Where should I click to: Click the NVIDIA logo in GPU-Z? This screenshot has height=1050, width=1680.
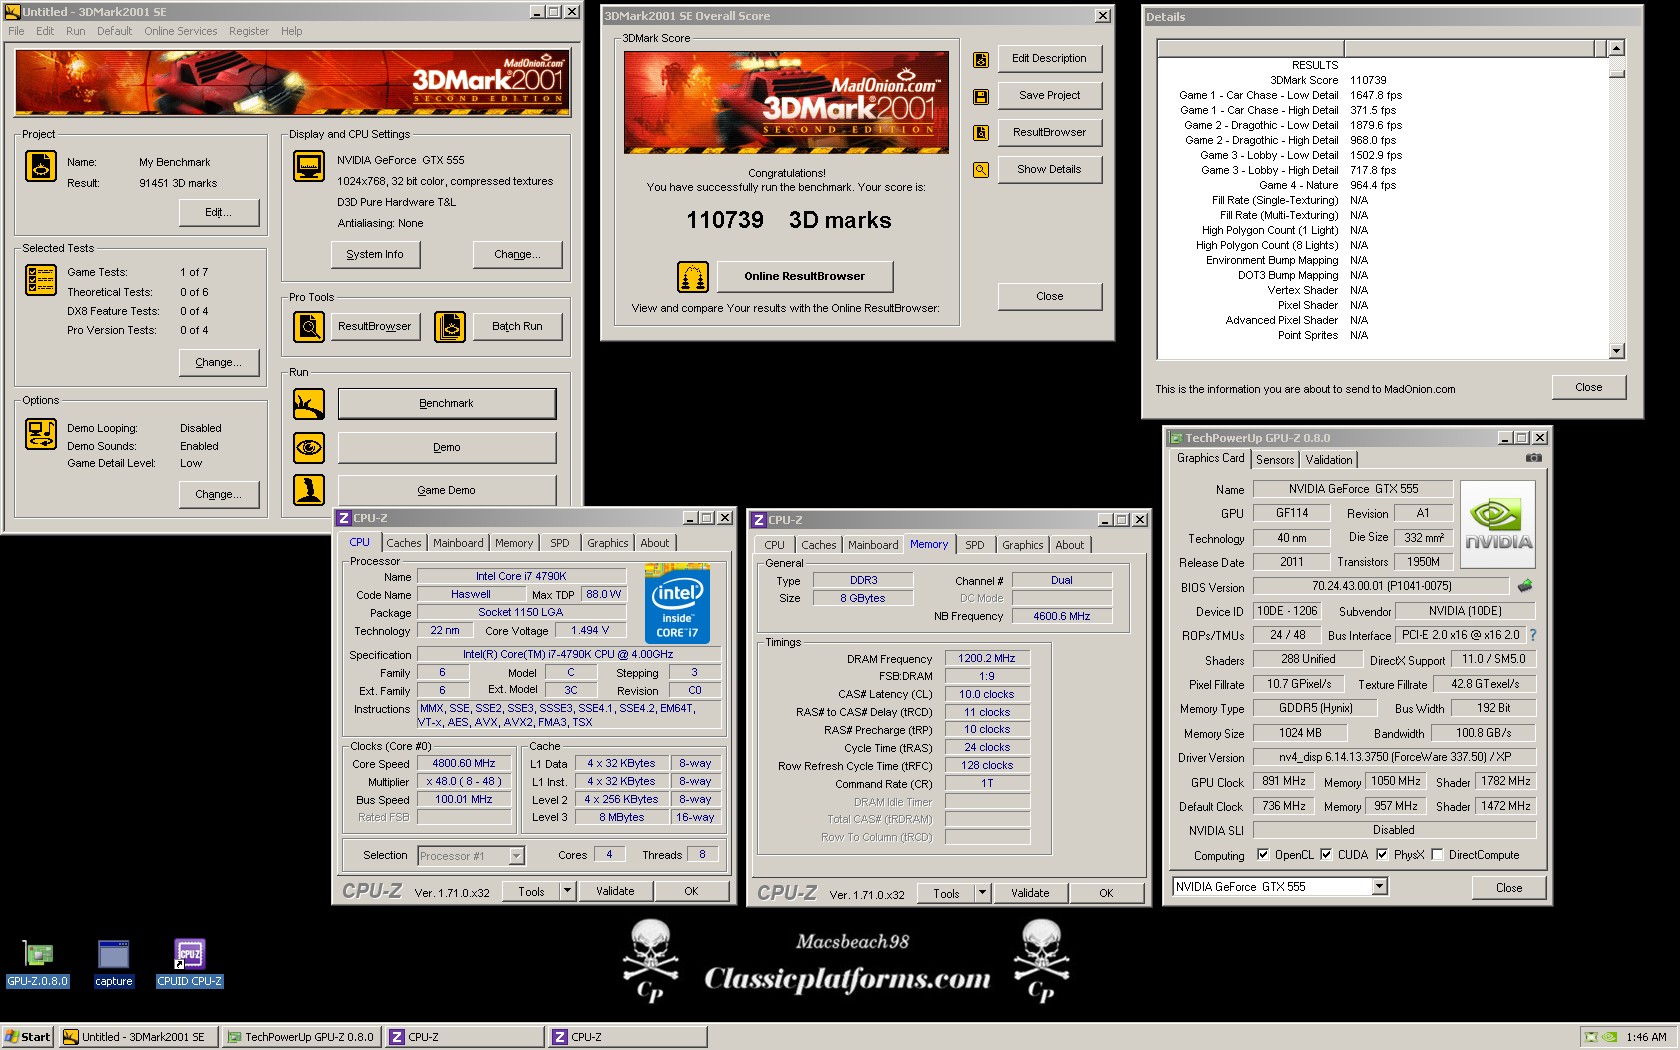[1498, 525]
